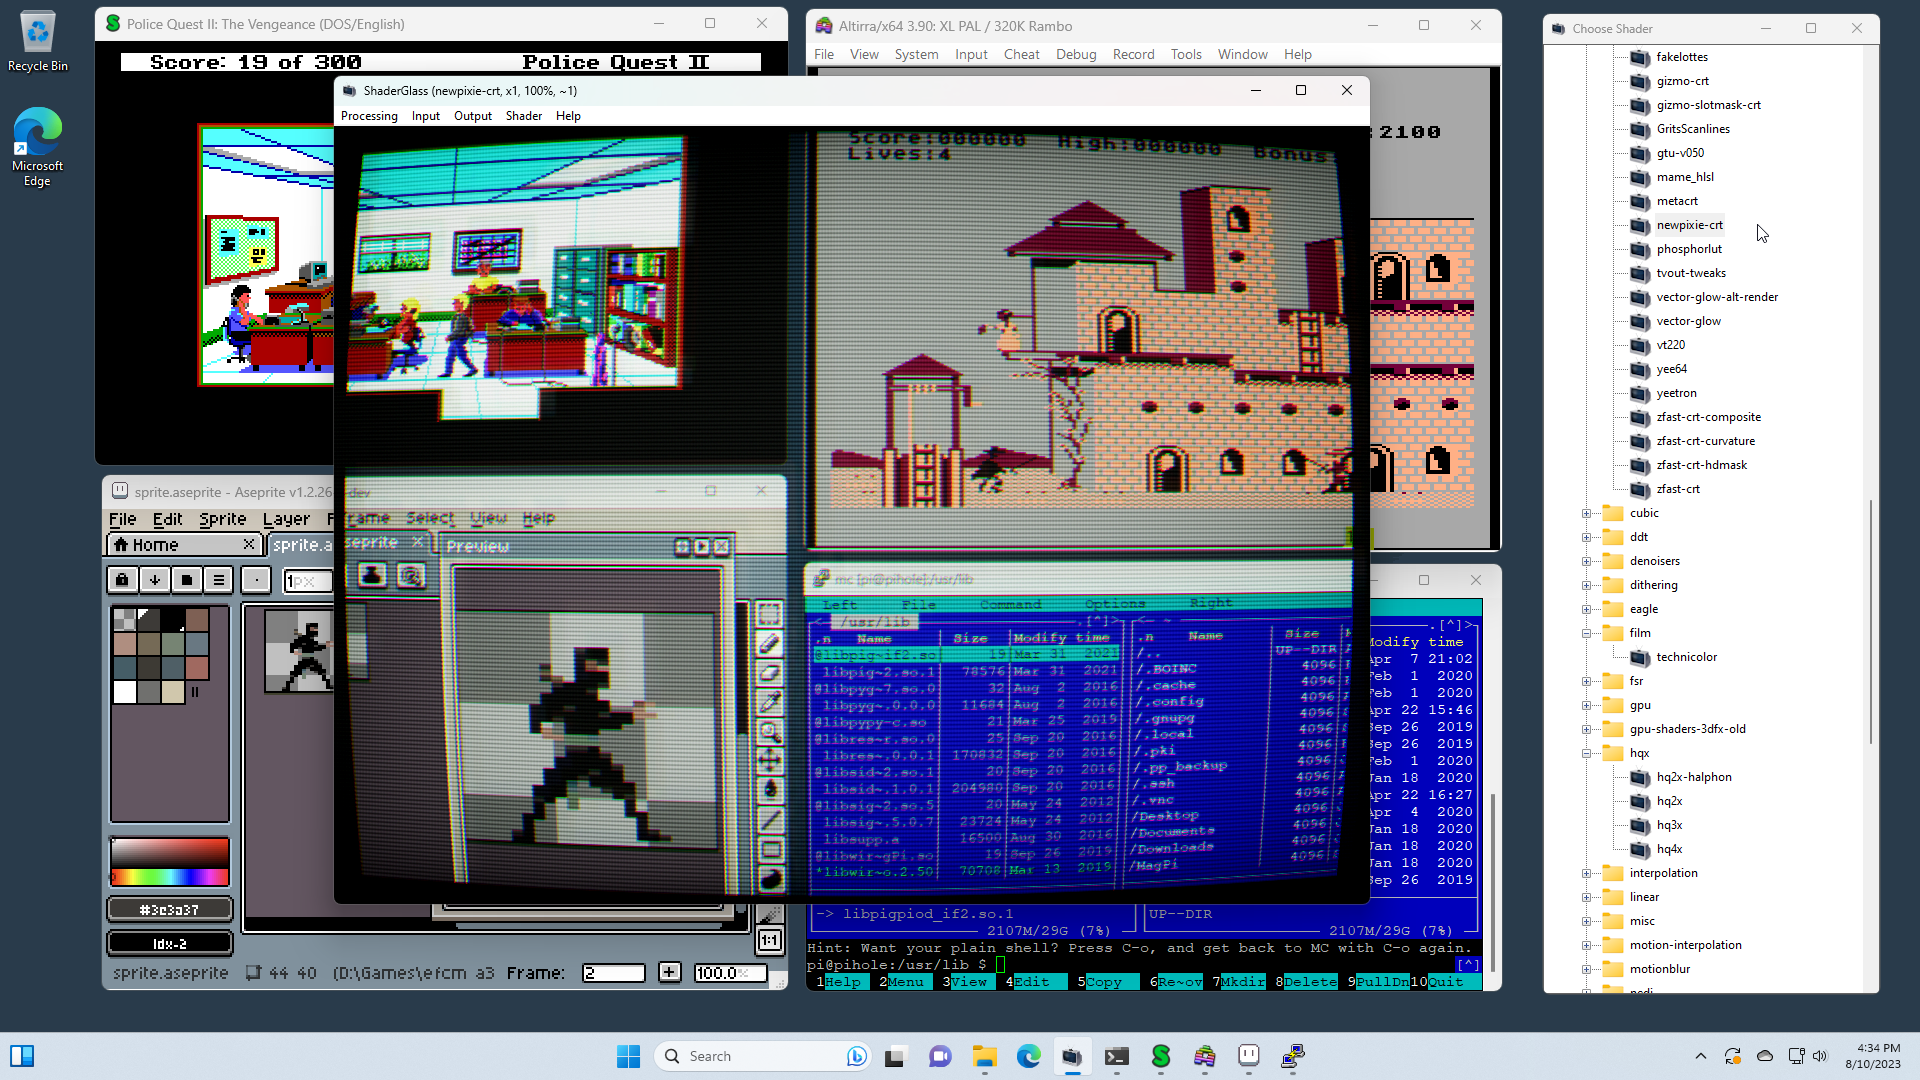This screenshot has height=1080, width=1920.
Task: Click the sort palette down-arrow icon
Action: (x=154, y=579)
